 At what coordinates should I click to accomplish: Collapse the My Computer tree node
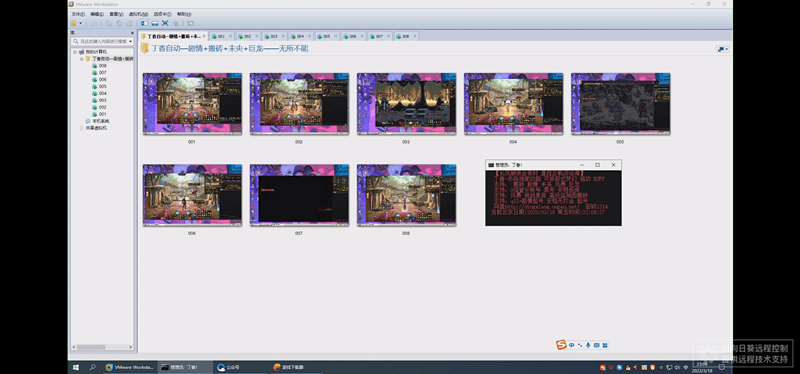pos(76,52)
